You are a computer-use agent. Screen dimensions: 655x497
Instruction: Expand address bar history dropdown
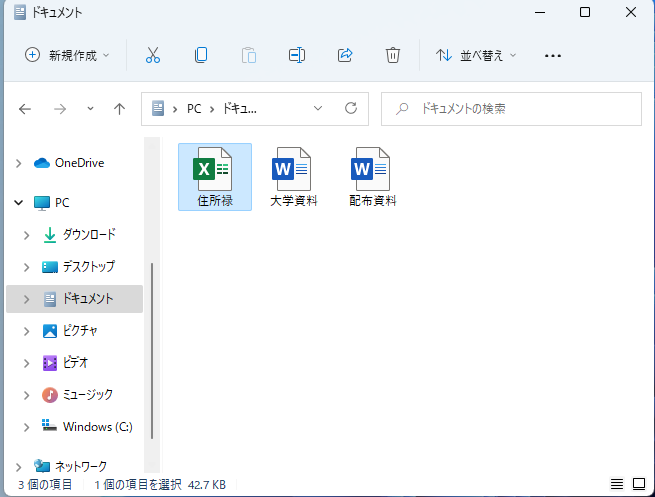[318, 108]
